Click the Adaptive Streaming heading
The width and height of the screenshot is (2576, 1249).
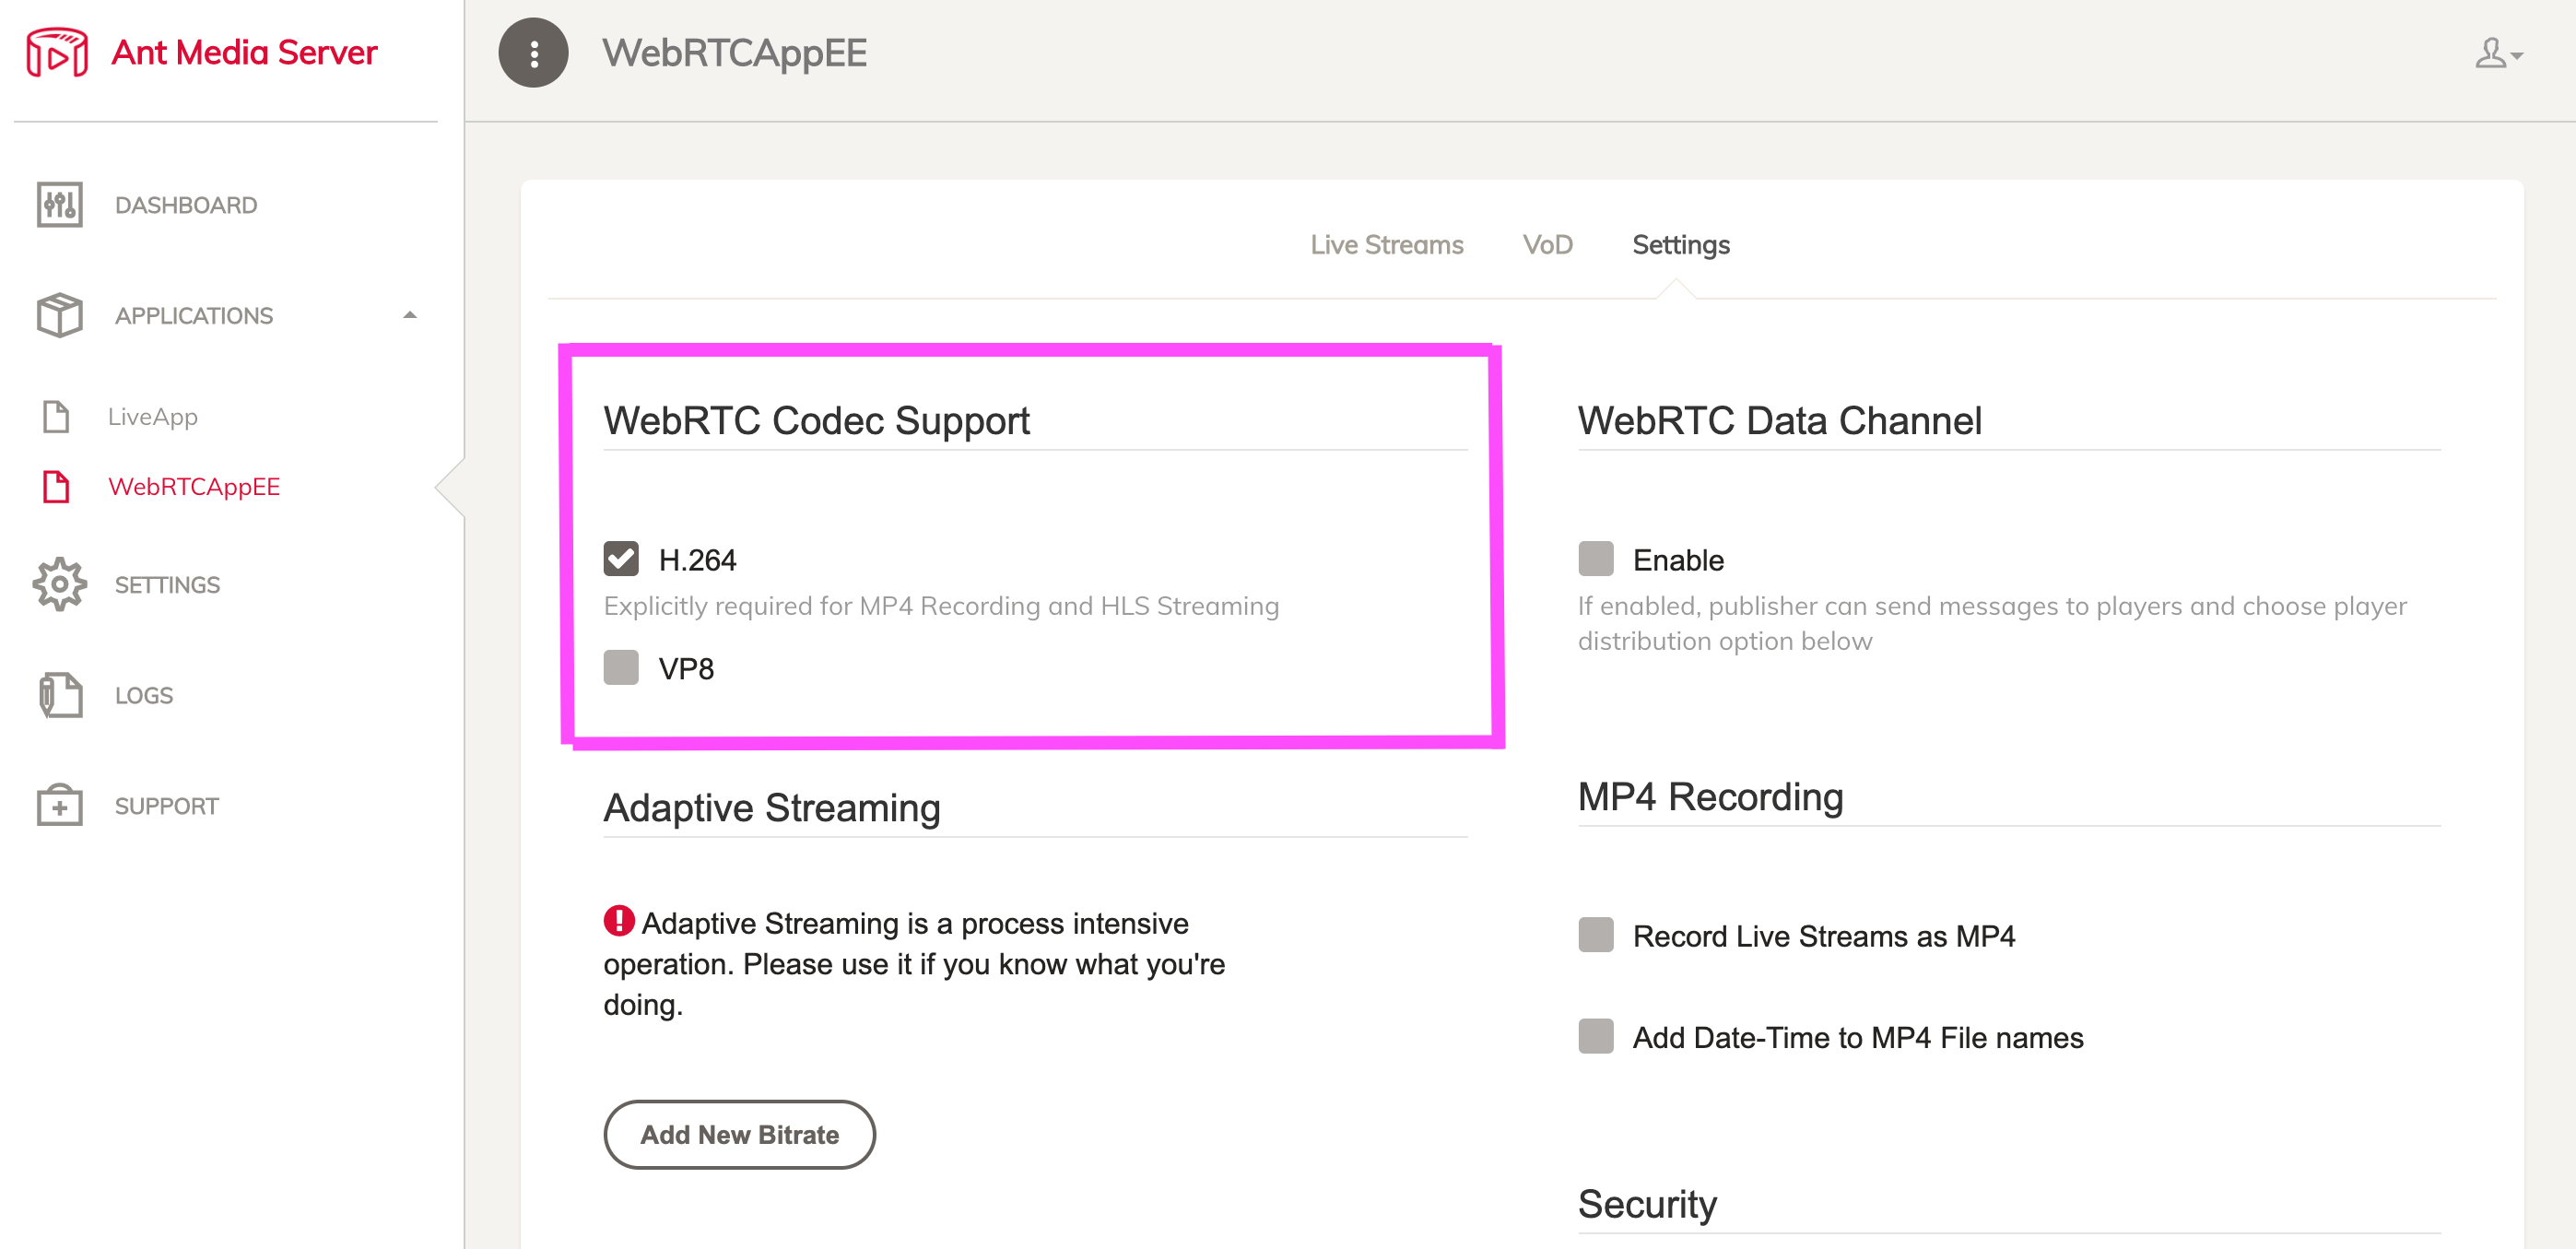pos(771,808)
